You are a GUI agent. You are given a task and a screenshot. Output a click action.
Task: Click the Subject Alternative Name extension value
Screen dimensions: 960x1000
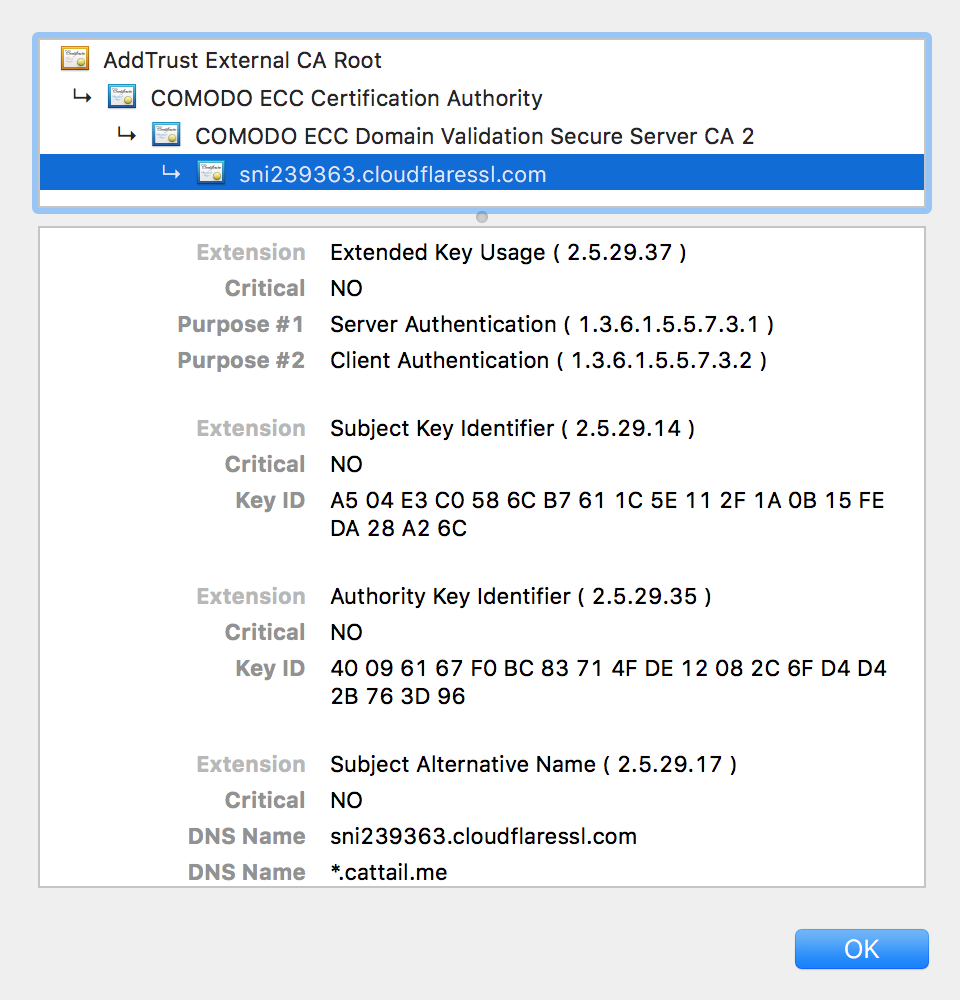(533, 764)
